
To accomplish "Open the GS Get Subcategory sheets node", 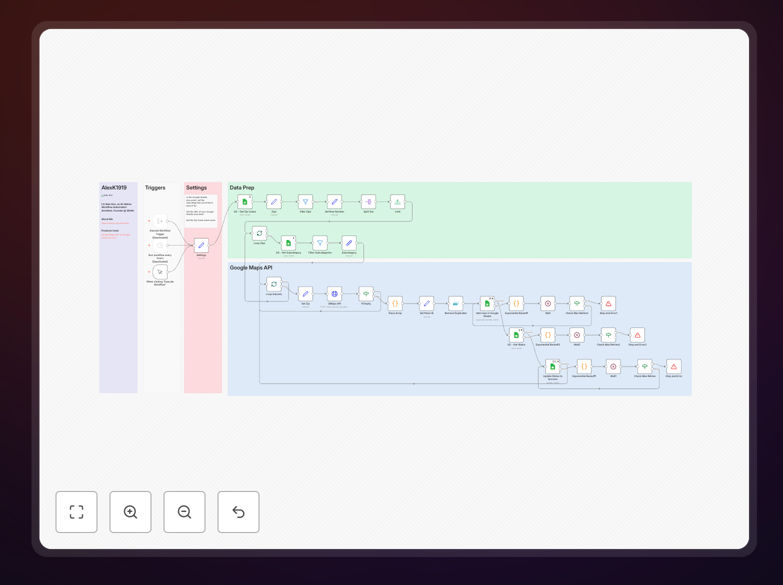I will click(288, 243).
